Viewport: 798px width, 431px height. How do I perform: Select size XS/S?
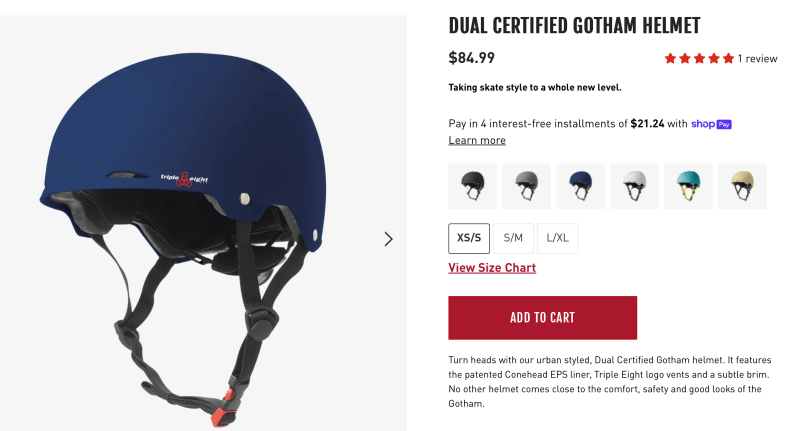click(469, 238)
